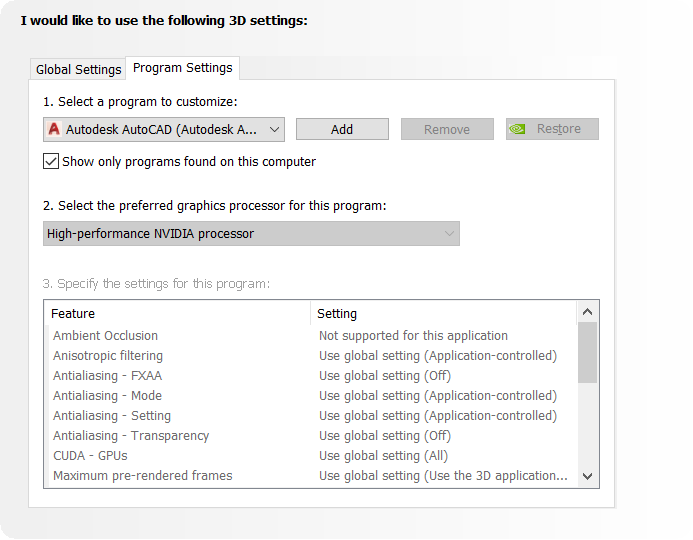Select Anisotropic filtering setting row
This screenshot has width=693, height=540.
pyautogui.click(x=437, y=356)
